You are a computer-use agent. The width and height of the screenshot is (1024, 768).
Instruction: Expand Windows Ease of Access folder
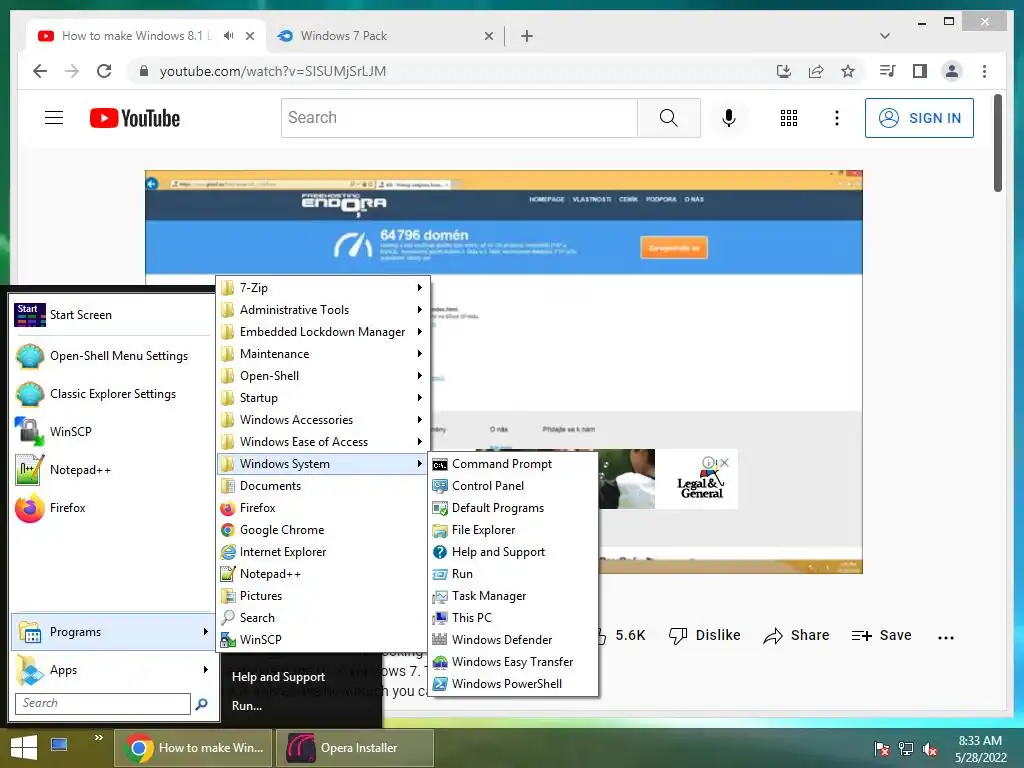pos(322,442)
